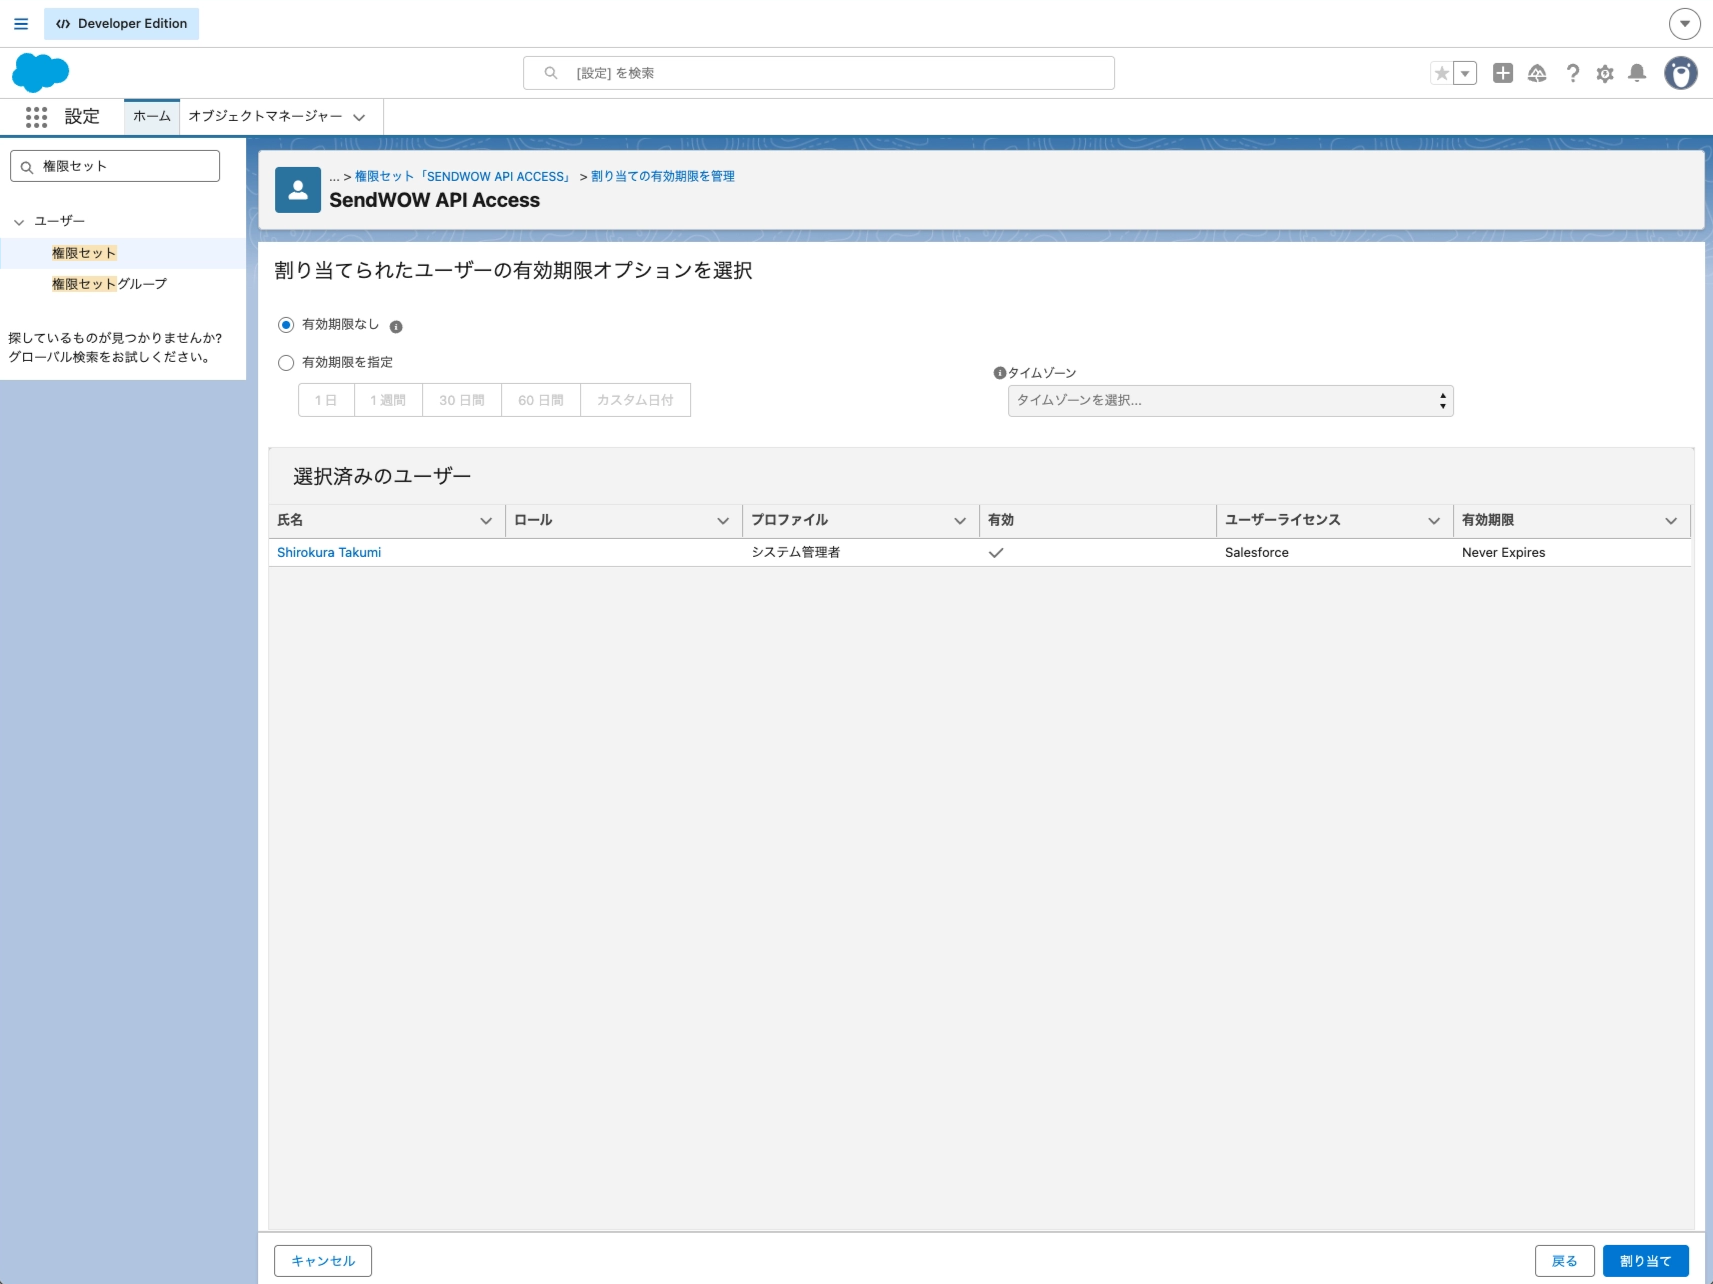1713x1284 pixels.
Task: Switch to the オブジェクトマネージャー tab
Action: click(x=265, y=116)
